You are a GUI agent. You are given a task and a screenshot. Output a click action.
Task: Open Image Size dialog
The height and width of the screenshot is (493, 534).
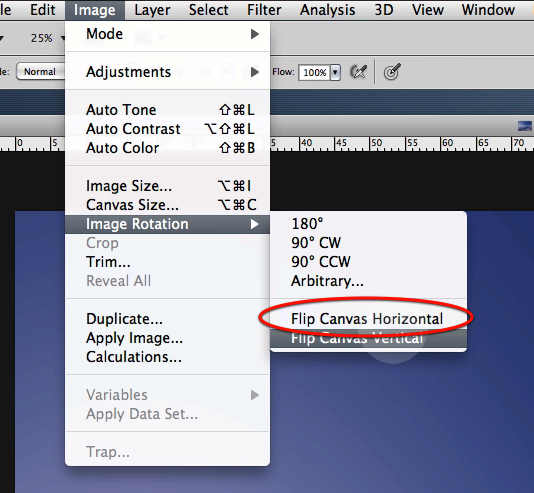[x=167, y=186]
